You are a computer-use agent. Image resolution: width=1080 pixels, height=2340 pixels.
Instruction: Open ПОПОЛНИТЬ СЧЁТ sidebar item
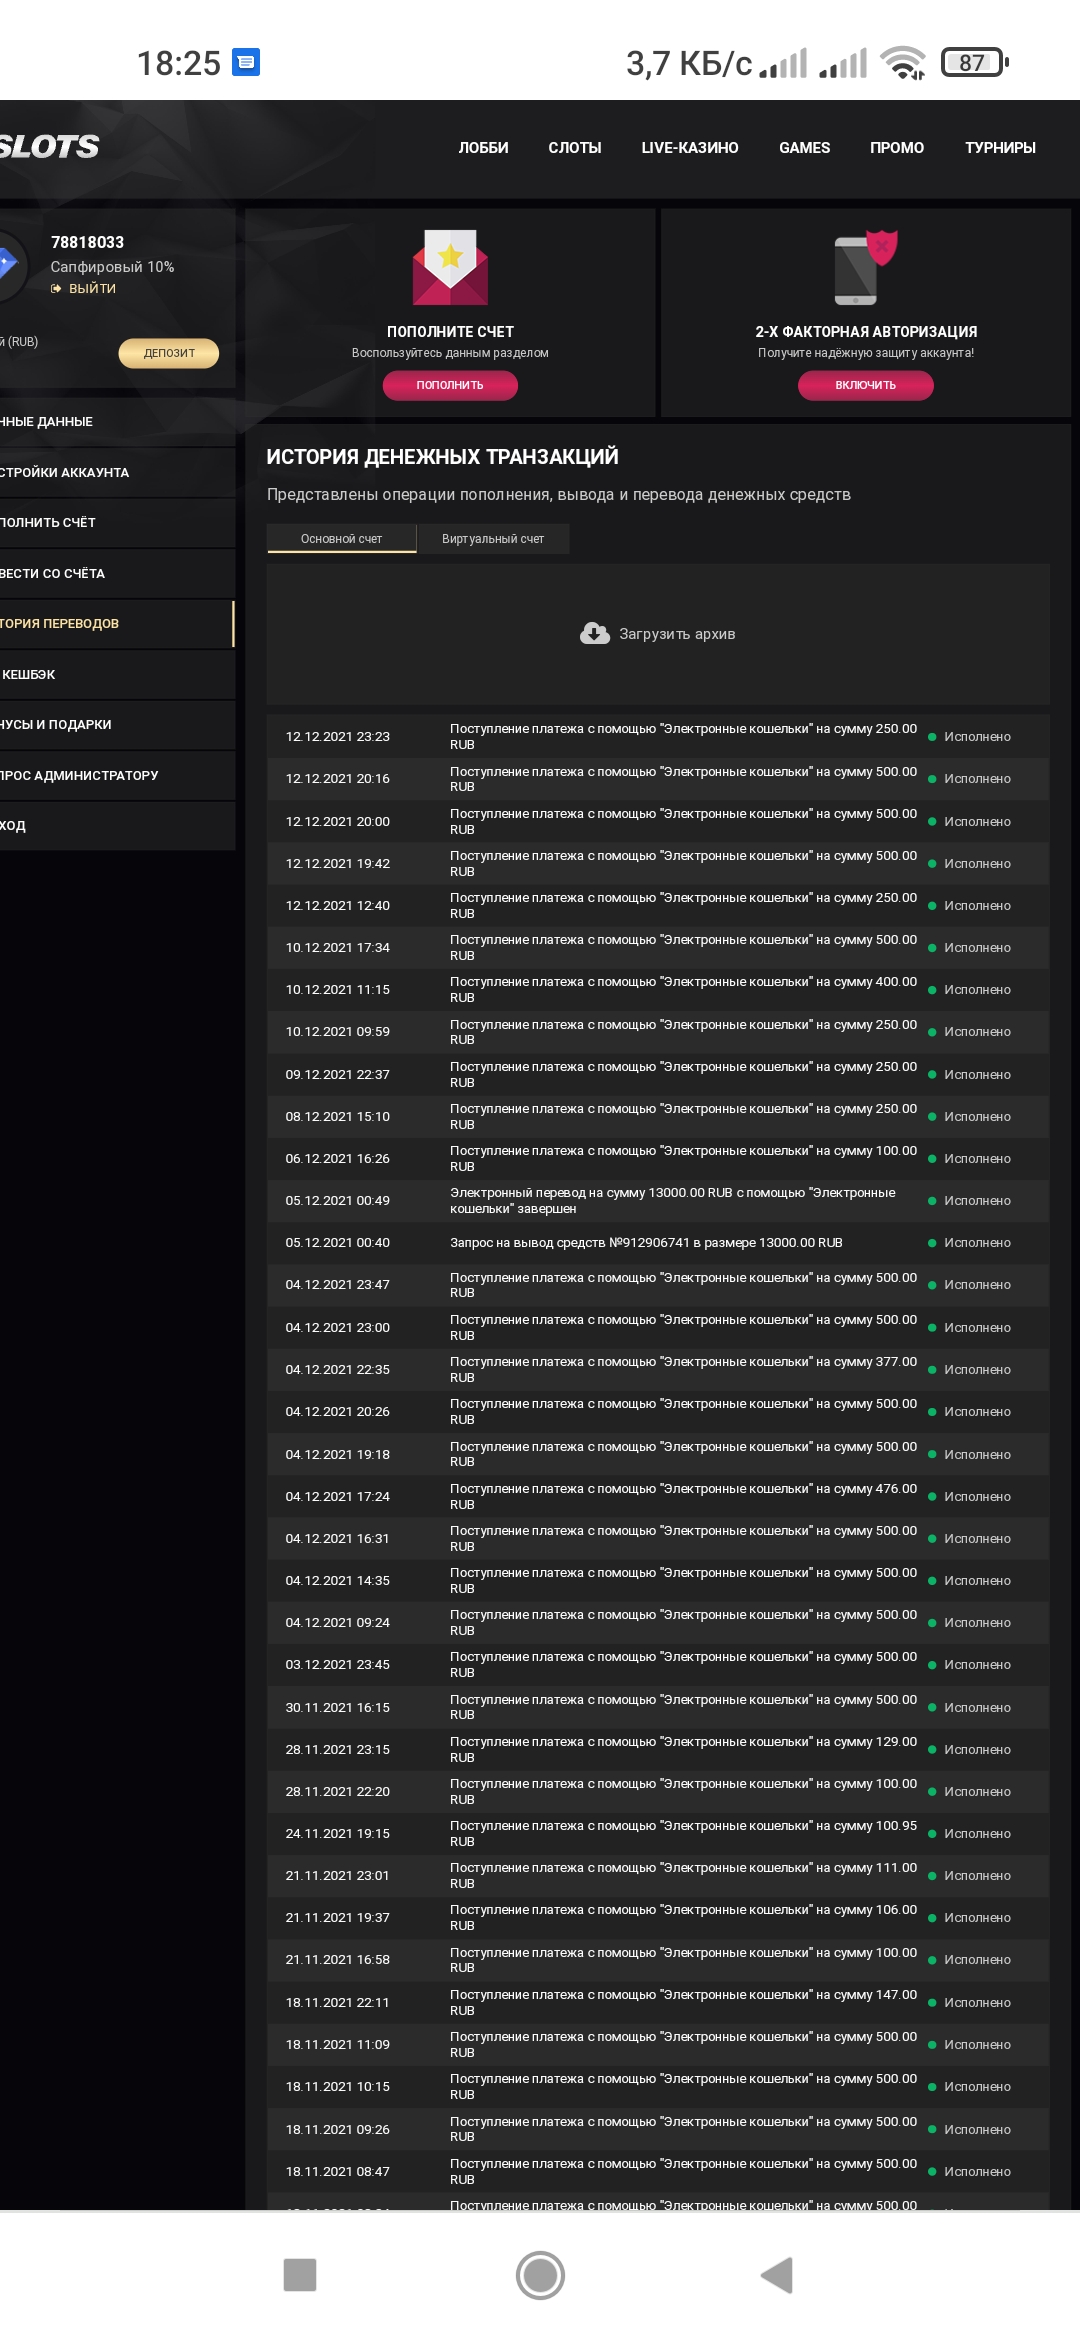tap(117, 523)
